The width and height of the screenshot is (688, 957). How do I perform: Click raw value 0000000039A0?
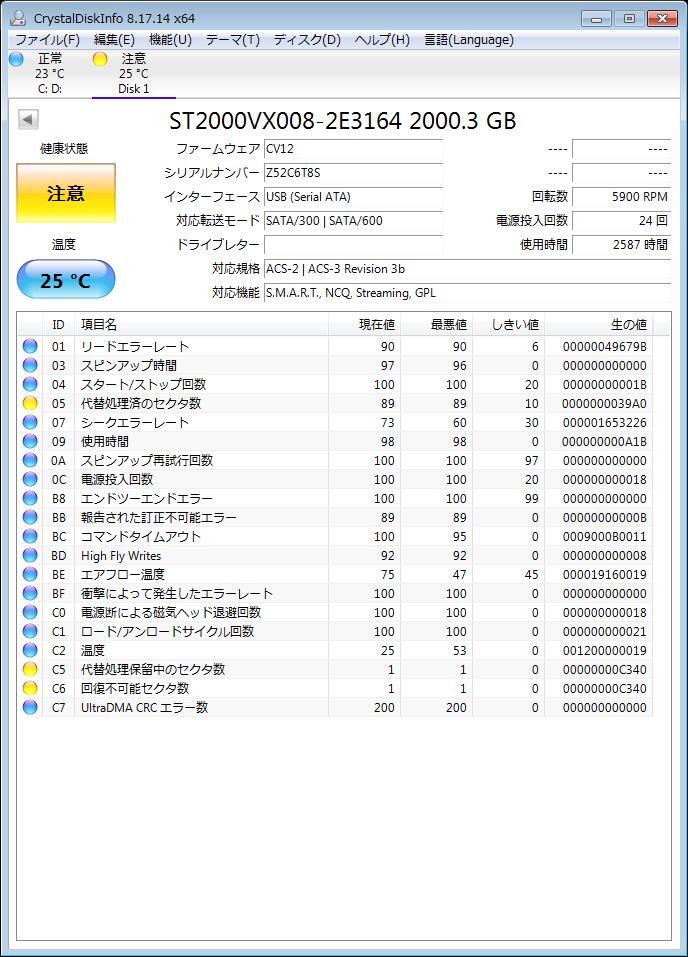[x=604, y=403]
